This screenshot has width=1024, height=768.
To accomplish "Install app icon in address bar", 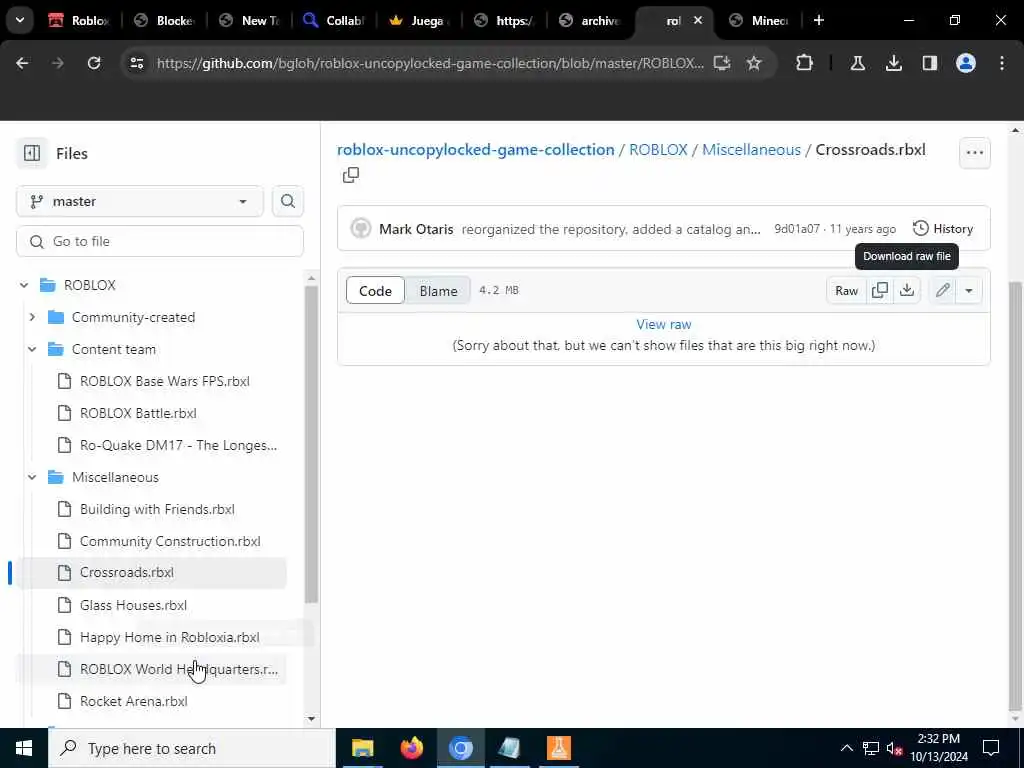I will coord(722,63).
